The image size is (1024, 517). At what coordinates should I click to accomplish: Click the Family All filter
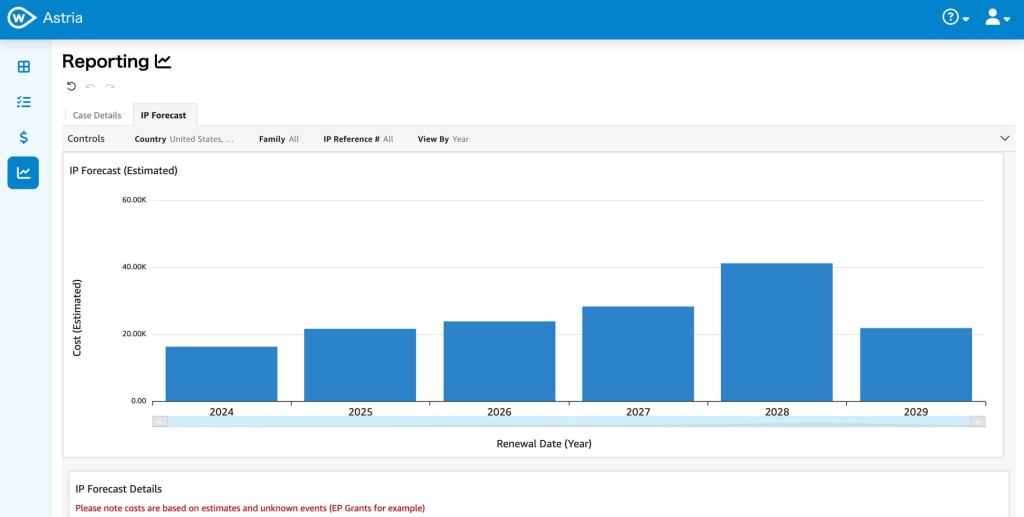pos(278,139)
